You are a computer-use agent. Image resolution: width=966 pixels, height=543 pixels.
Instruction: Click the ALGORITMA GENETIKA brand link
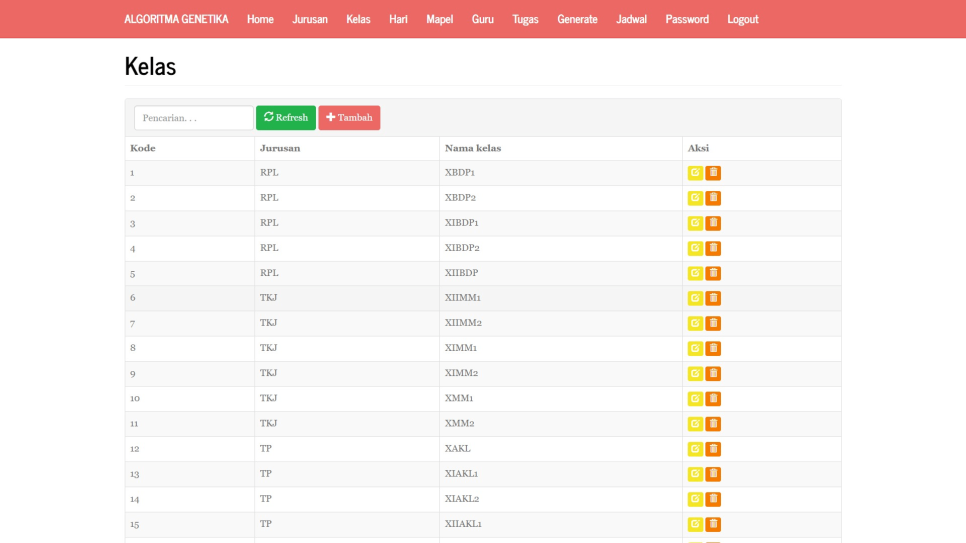pos(176,19)
